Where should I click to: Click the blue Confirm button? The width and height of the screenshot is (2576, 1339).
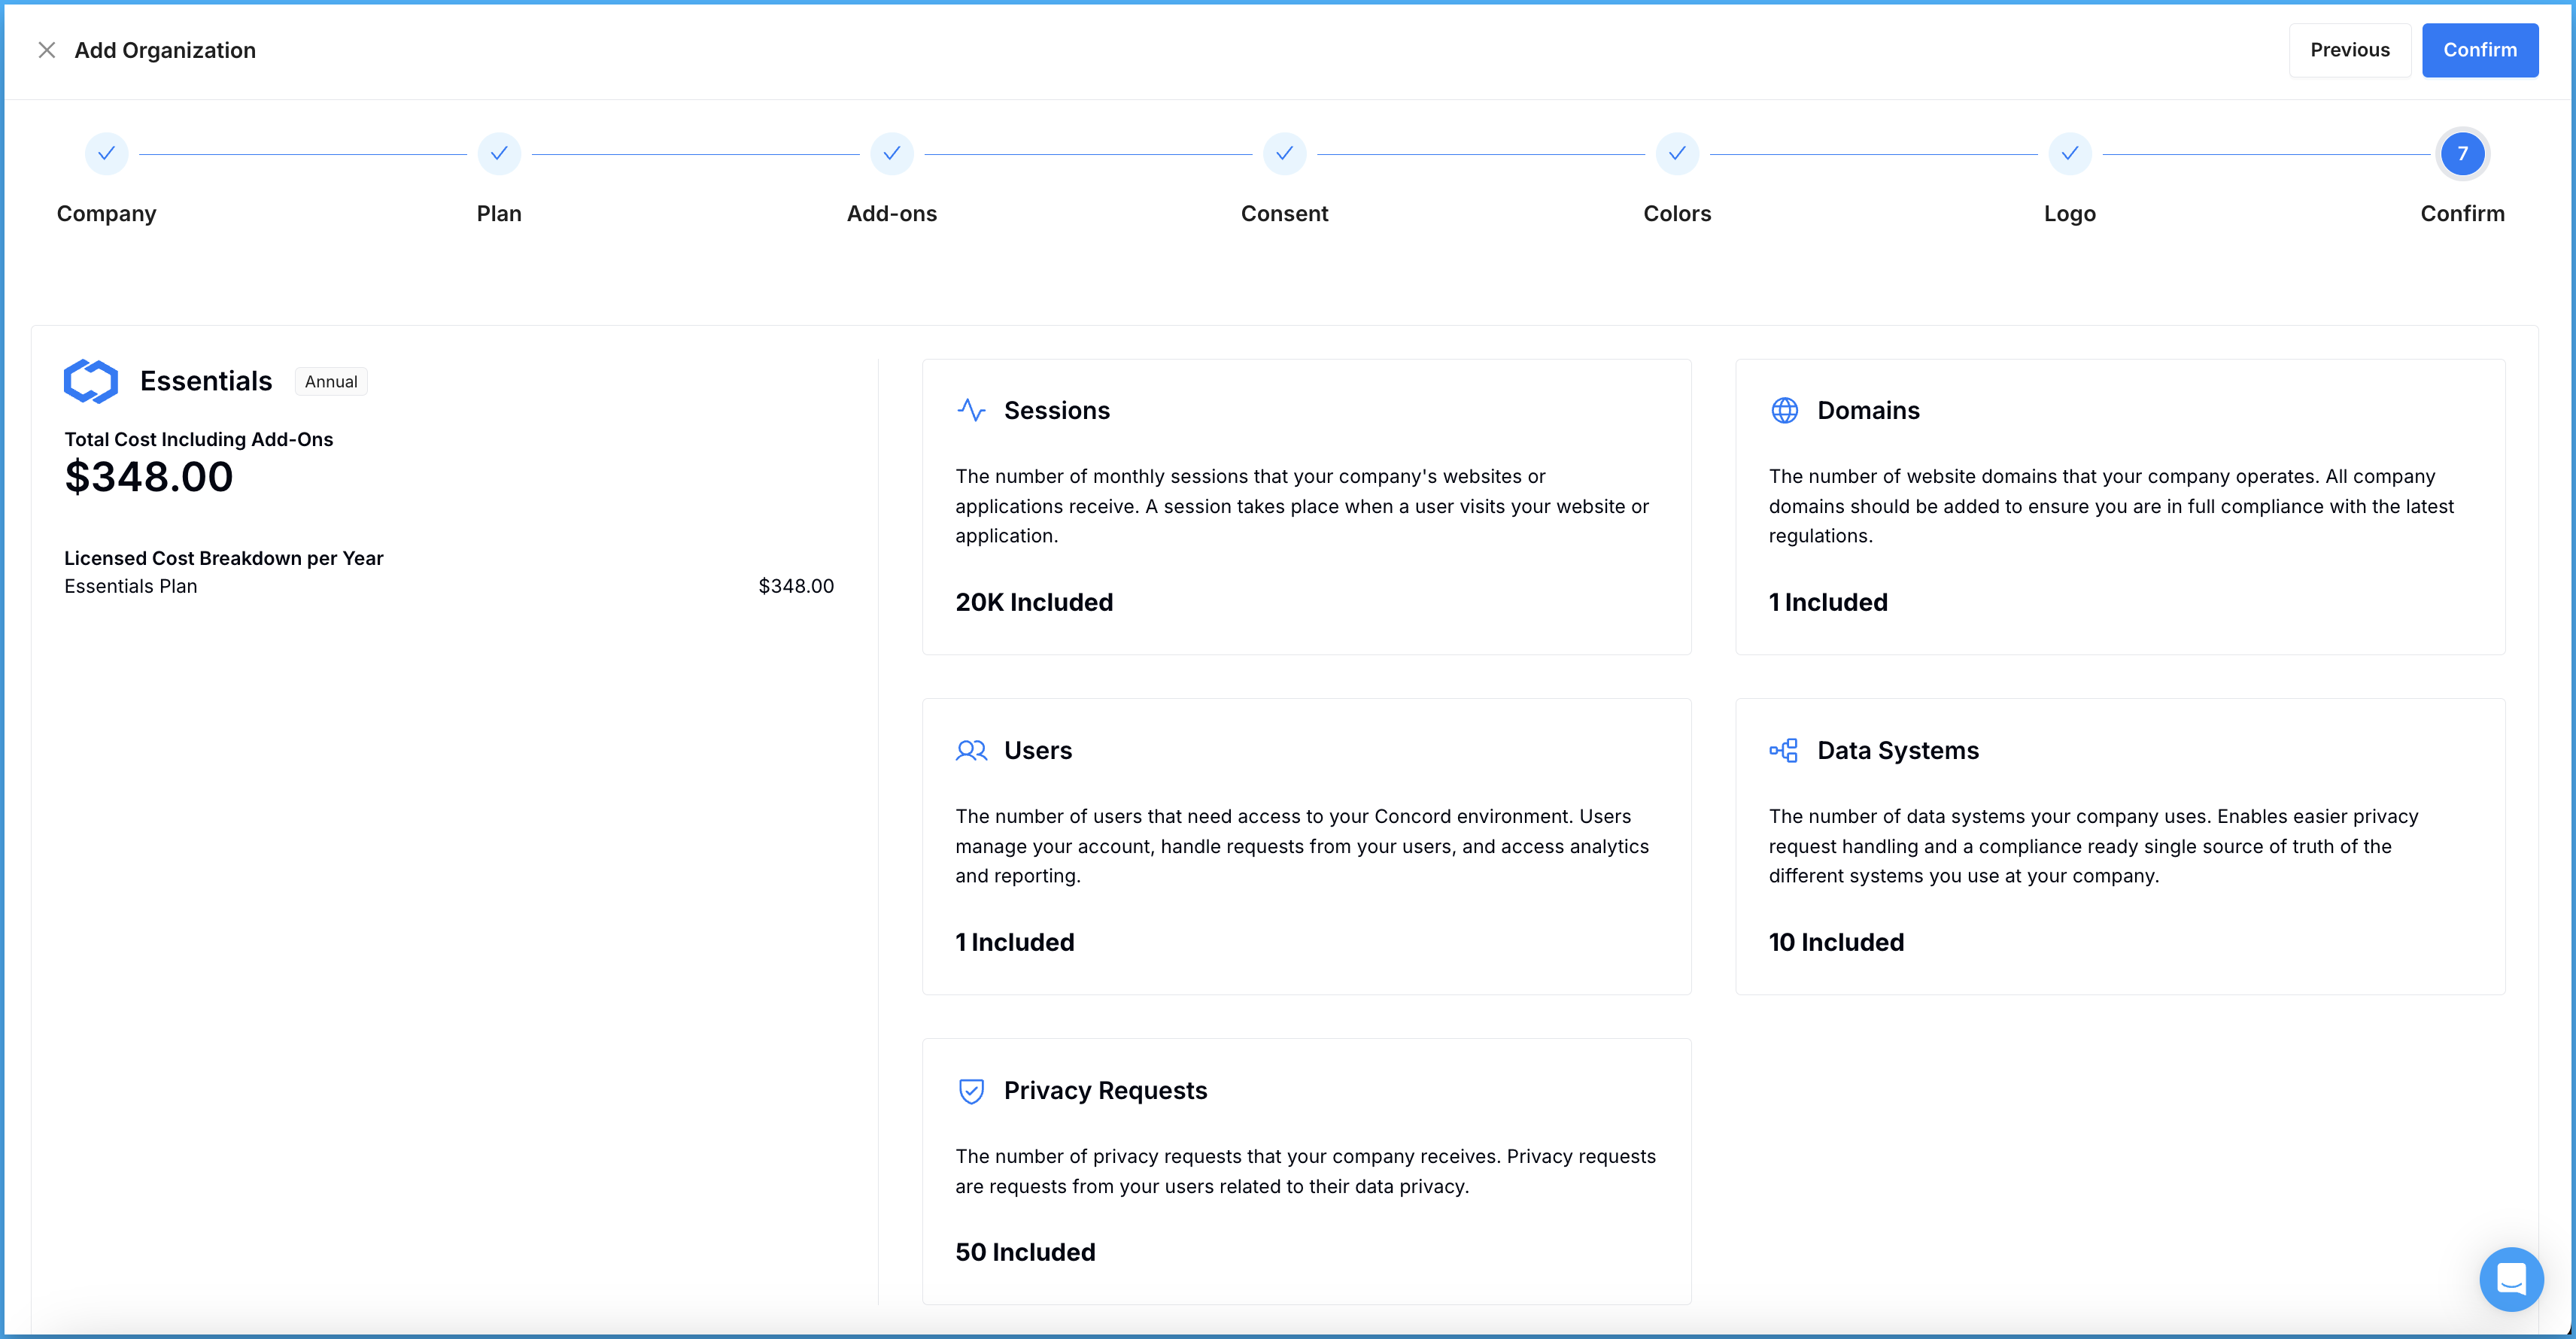pyautogui.click(x=2479, y=50)
